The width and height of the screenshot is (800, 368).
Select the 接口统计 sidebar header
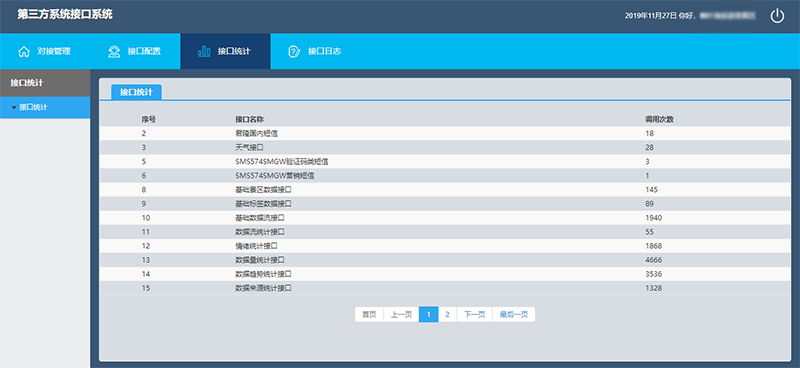coord(45,83)
